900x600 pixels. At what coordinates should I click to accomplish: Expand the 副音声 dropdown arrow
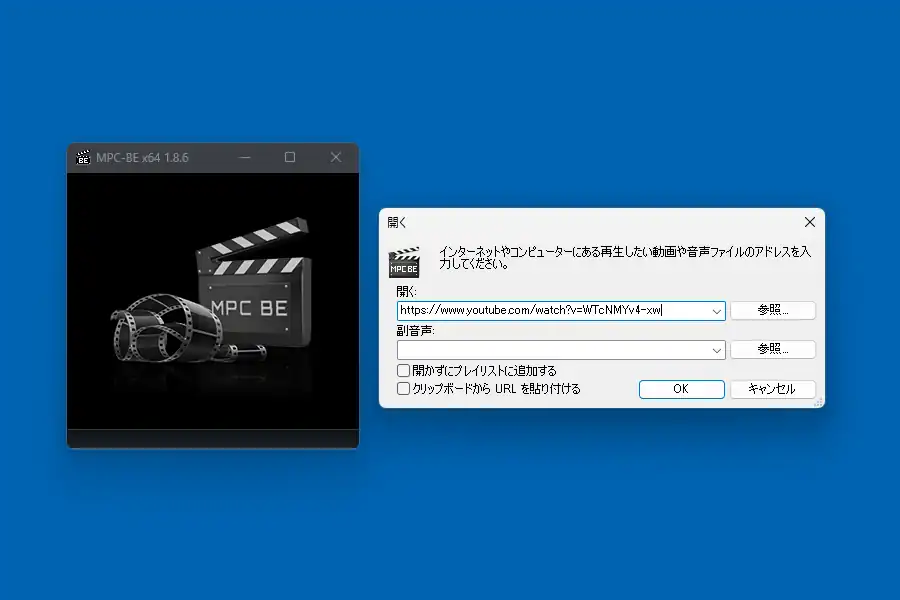click(716, 350)
